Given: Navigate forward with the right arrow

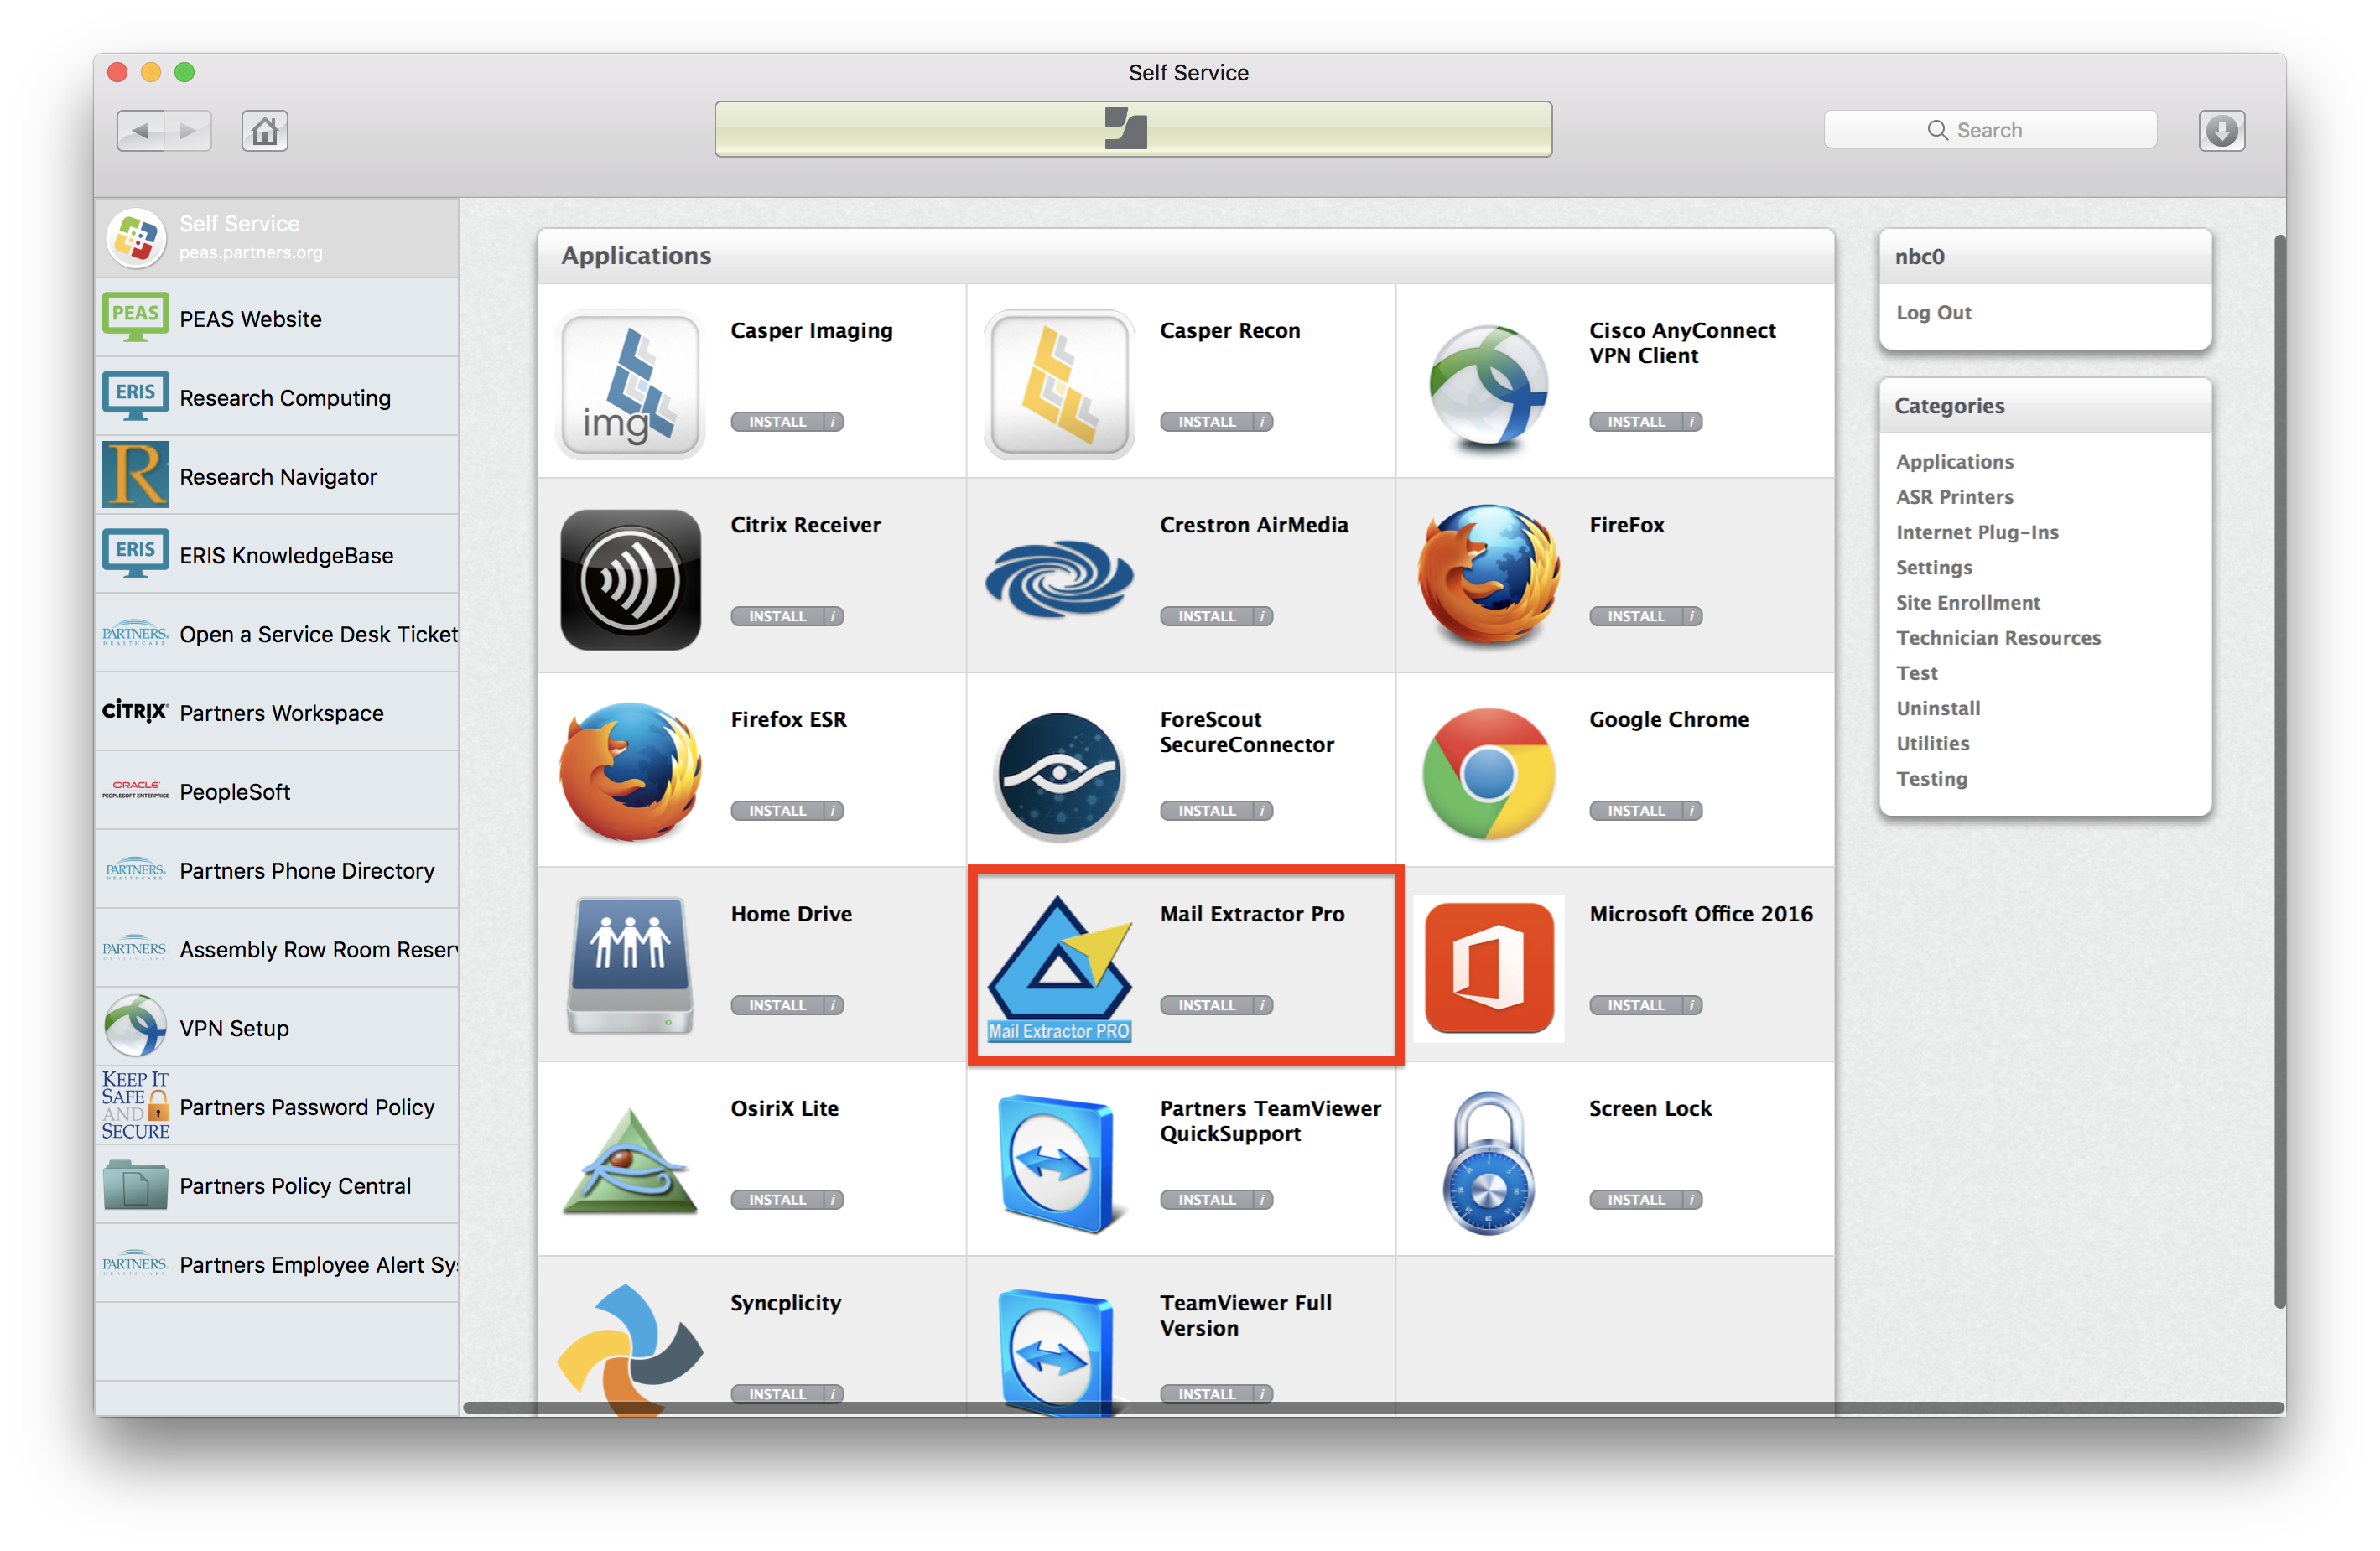Looking at the screenshot, I should pos(188,131).
